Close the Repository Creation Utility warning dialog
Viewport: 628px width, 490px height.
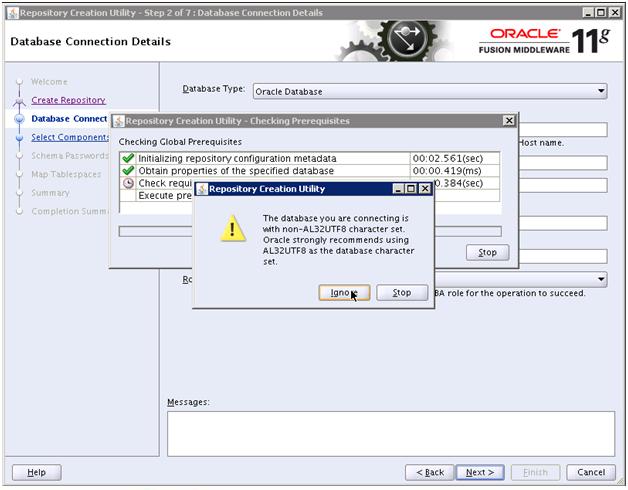pyautogui.click(x=425, y=189)
